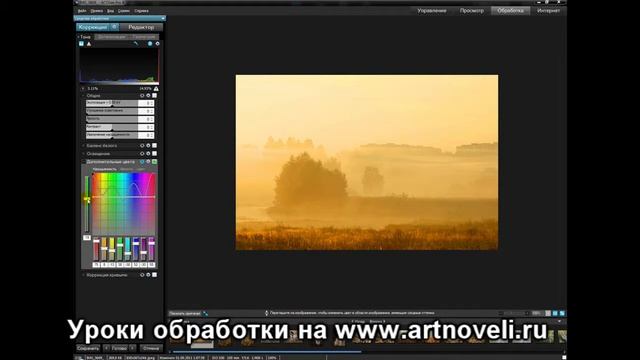The height and width of the screenshot is (360, 640).
Task: Click the save preset icon above the histogram
Action: (x=81, y=44)
